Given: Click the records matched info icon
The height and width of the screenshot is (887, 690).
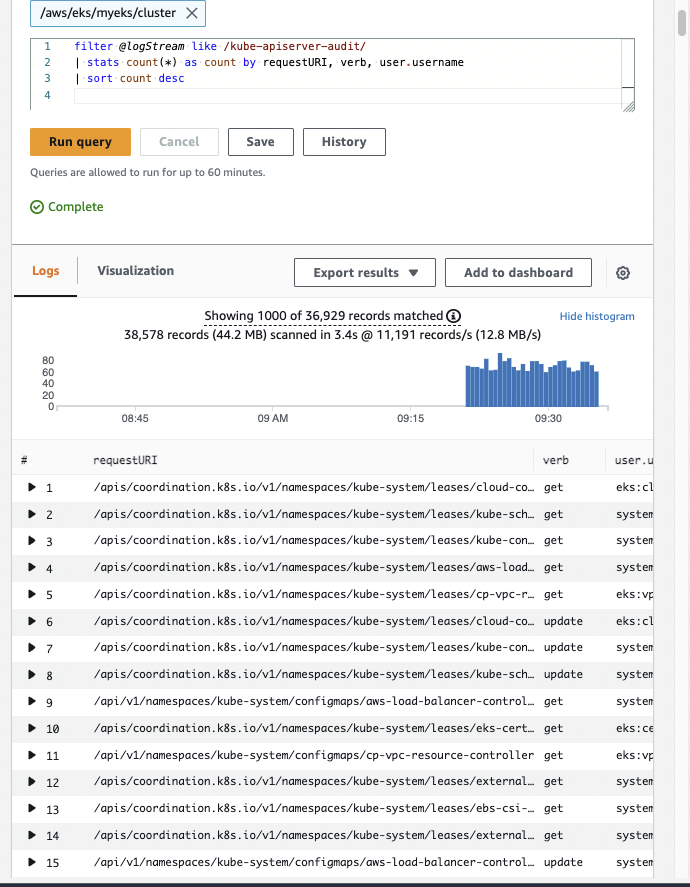Looking at the screenshot, I should (x=453, y=316).
